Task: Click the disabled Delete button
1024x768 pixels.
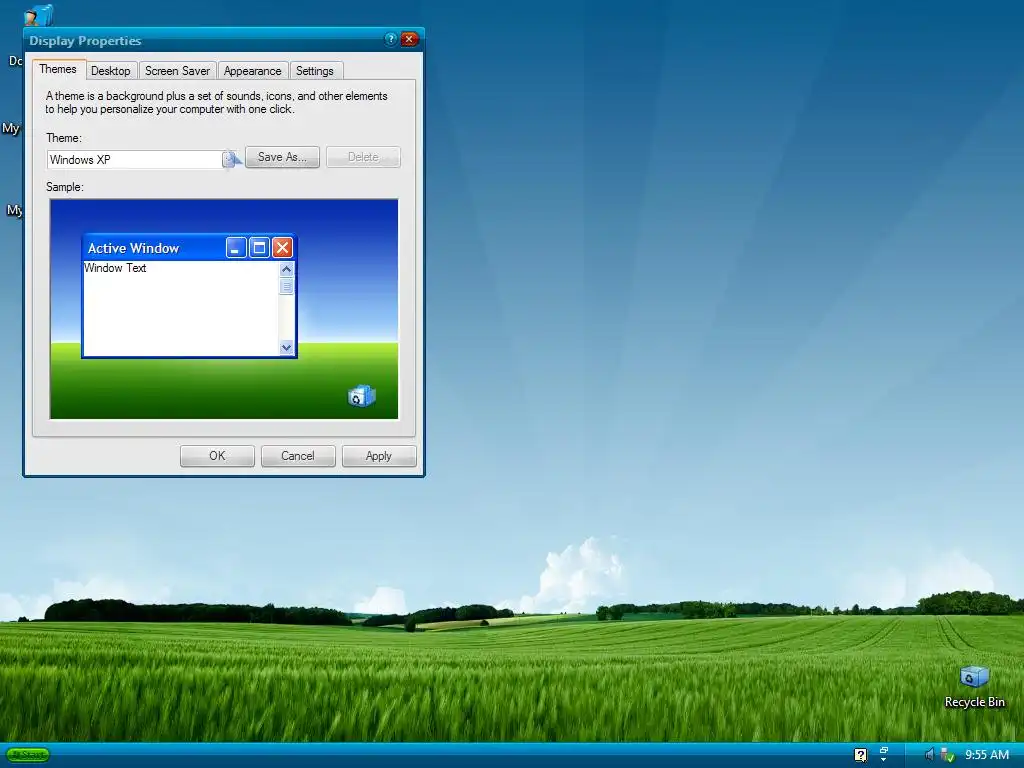Action: point(363,157)
